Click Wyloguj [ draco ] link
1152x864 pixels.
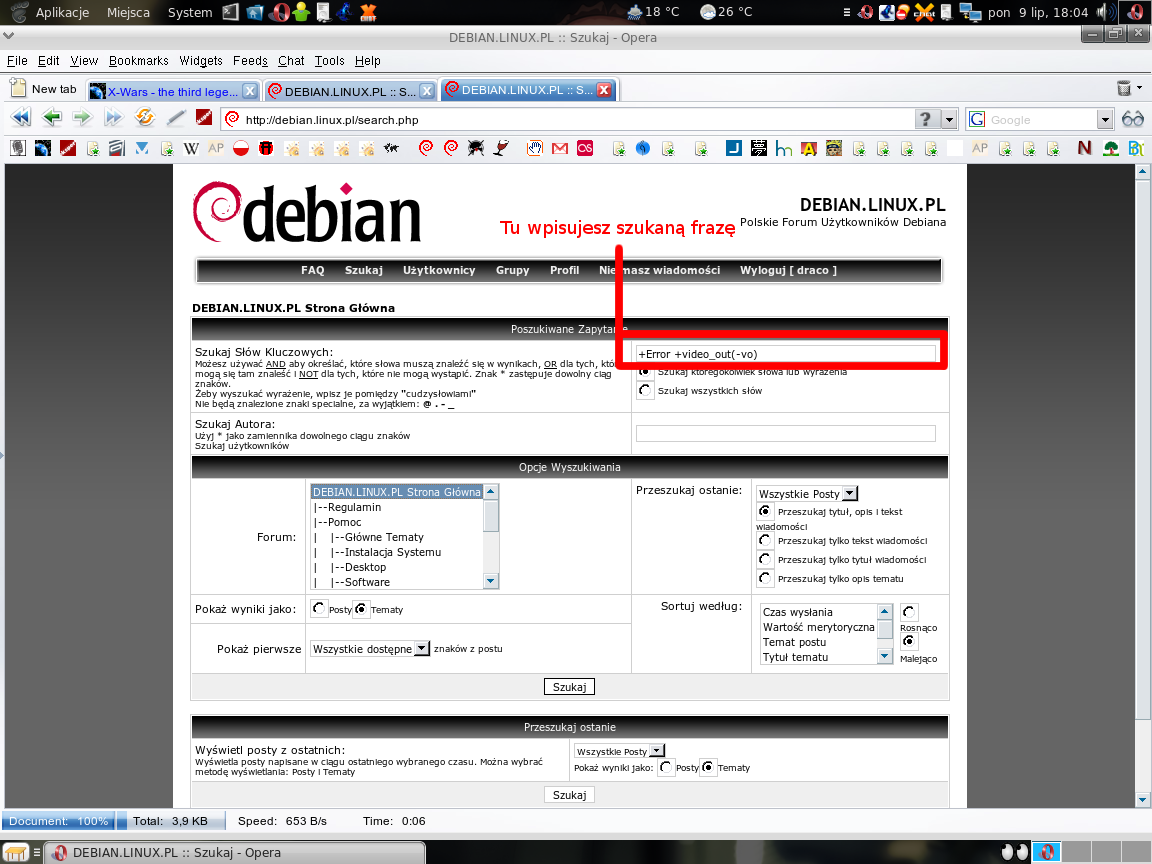pos(788,270)
